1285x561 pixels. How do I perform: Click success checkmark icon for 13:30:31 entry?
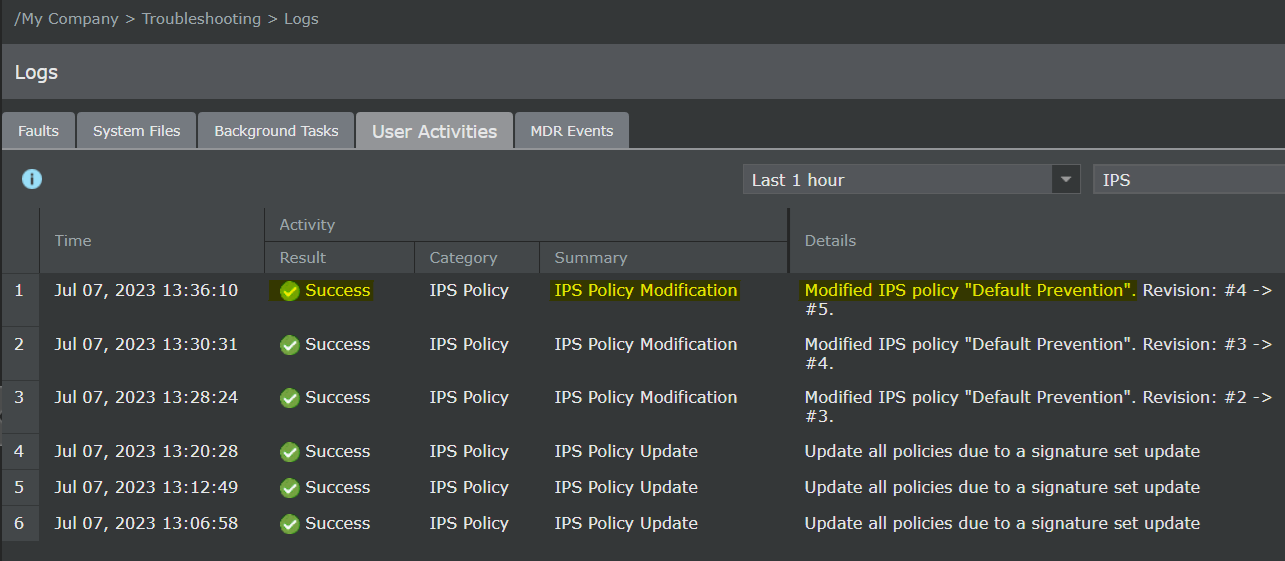(x=290, y=345)
